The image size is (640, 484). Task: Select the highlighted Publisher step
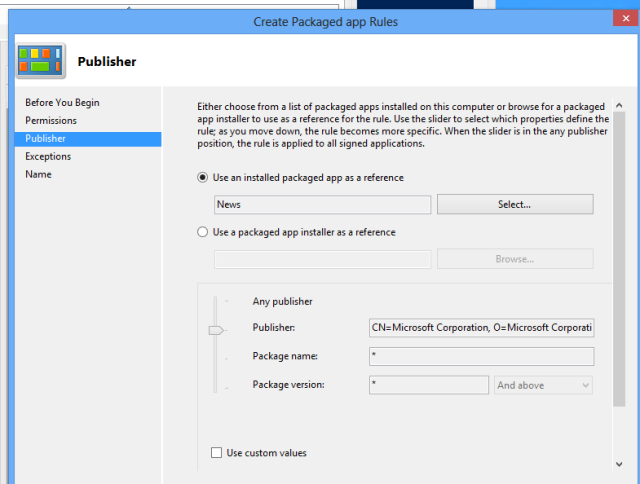(x=88, y=139)
